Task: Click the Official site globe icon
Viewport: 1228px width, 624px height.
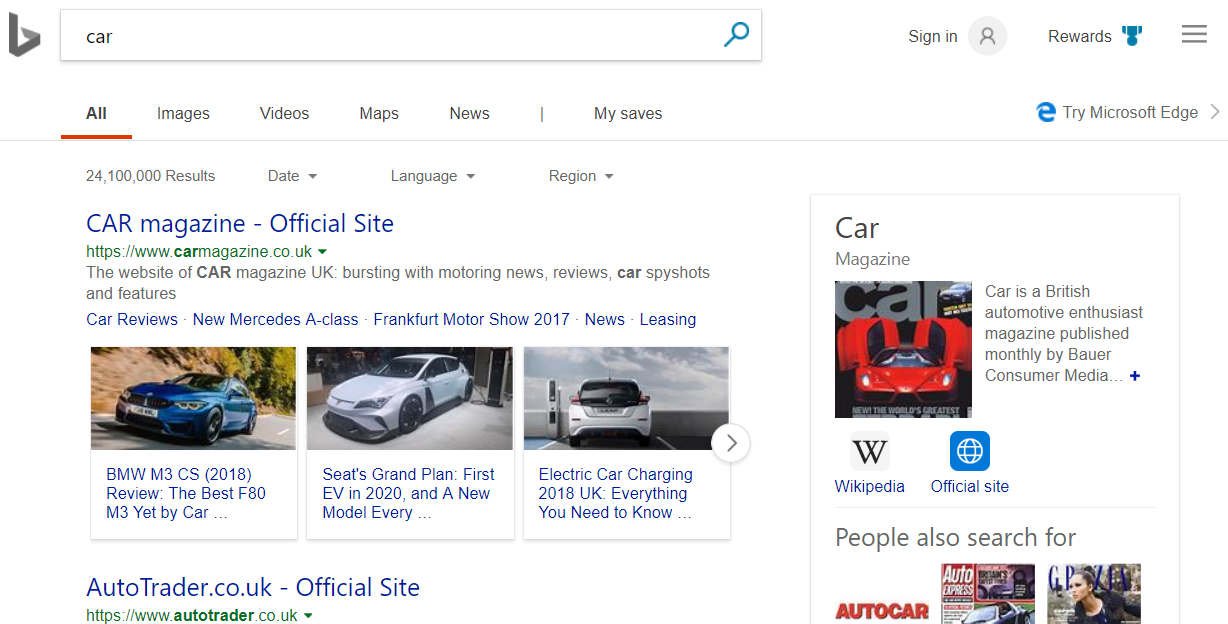Action: 969,451
